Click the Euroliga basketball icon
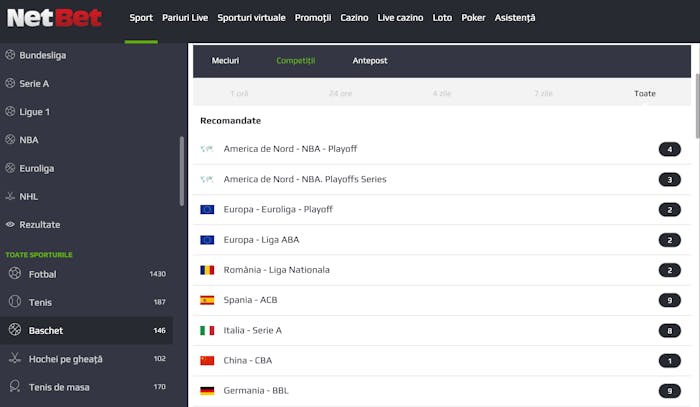The image size is (700, 407). (10, 168)
